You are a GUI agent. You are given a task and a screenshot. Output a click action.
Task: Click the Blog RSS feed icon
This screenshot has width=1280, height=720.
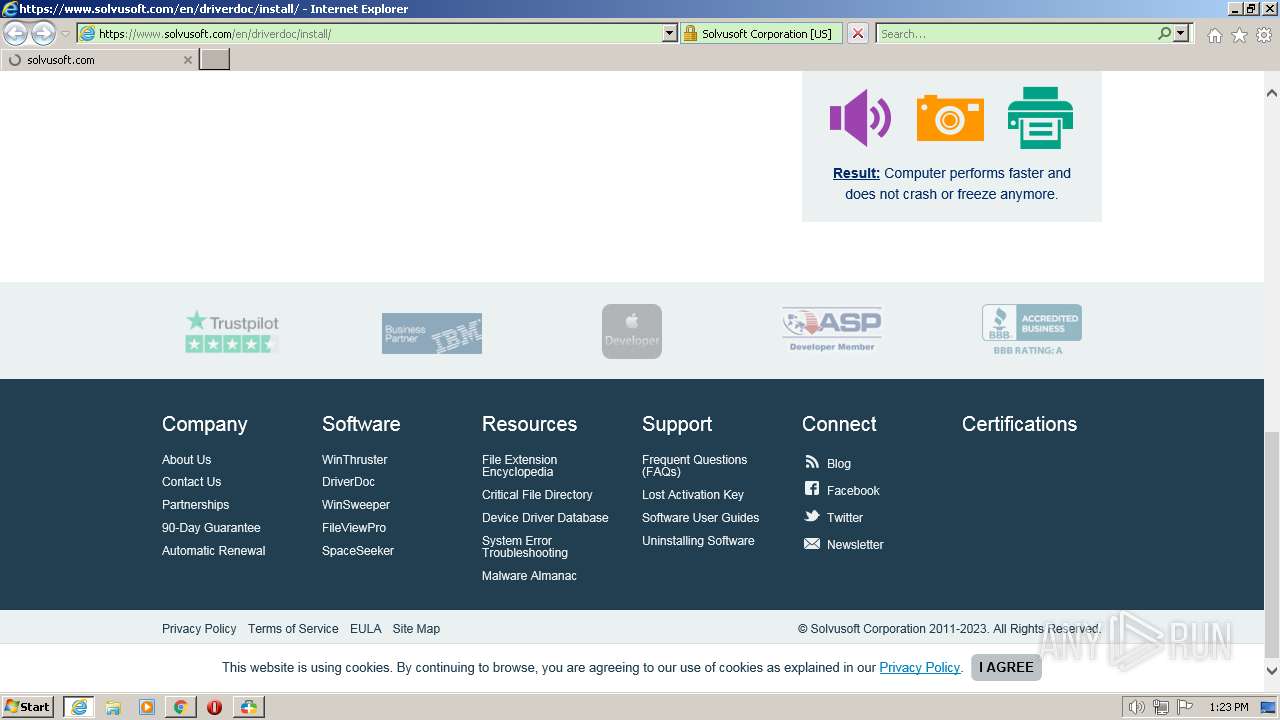[812, 462]
